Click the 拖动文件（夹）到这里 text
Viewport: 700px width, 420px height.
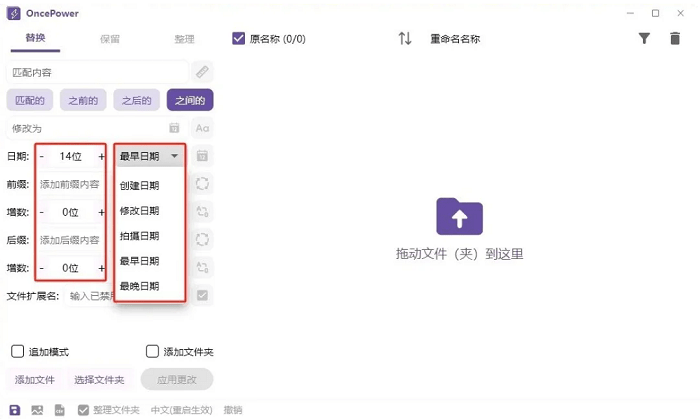[459, 254]
